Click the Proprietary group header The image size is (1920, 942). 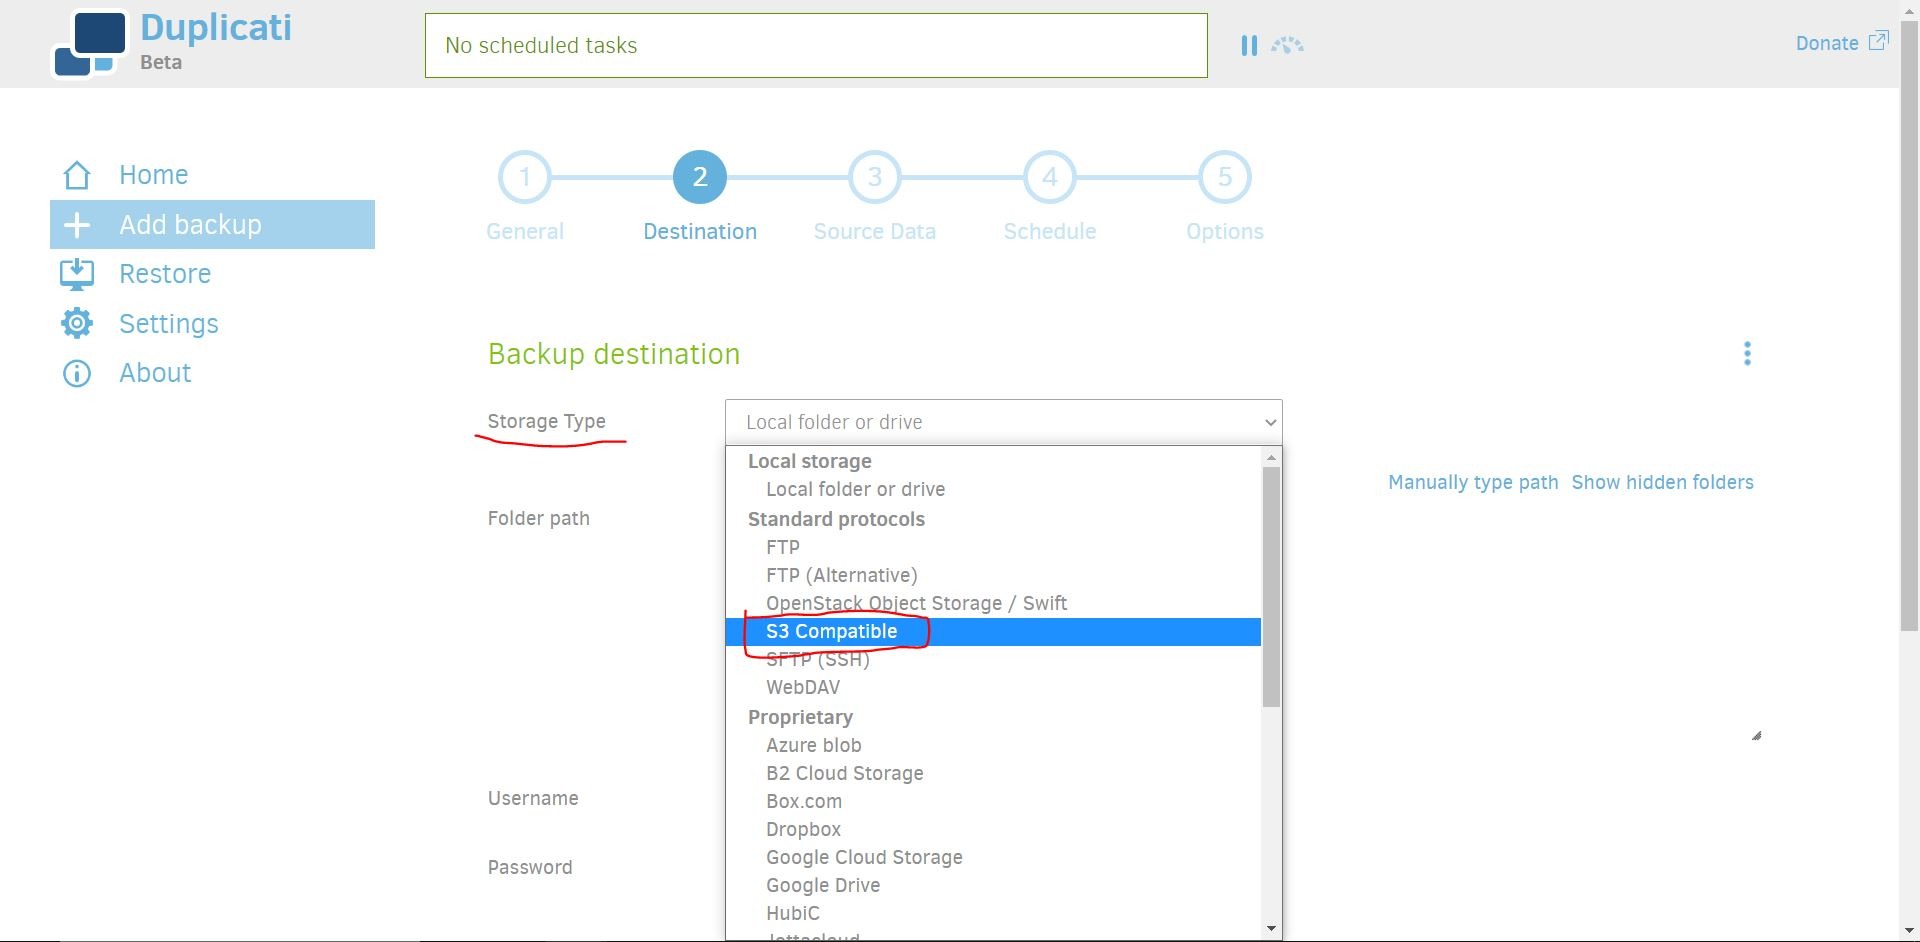point(800,717)
